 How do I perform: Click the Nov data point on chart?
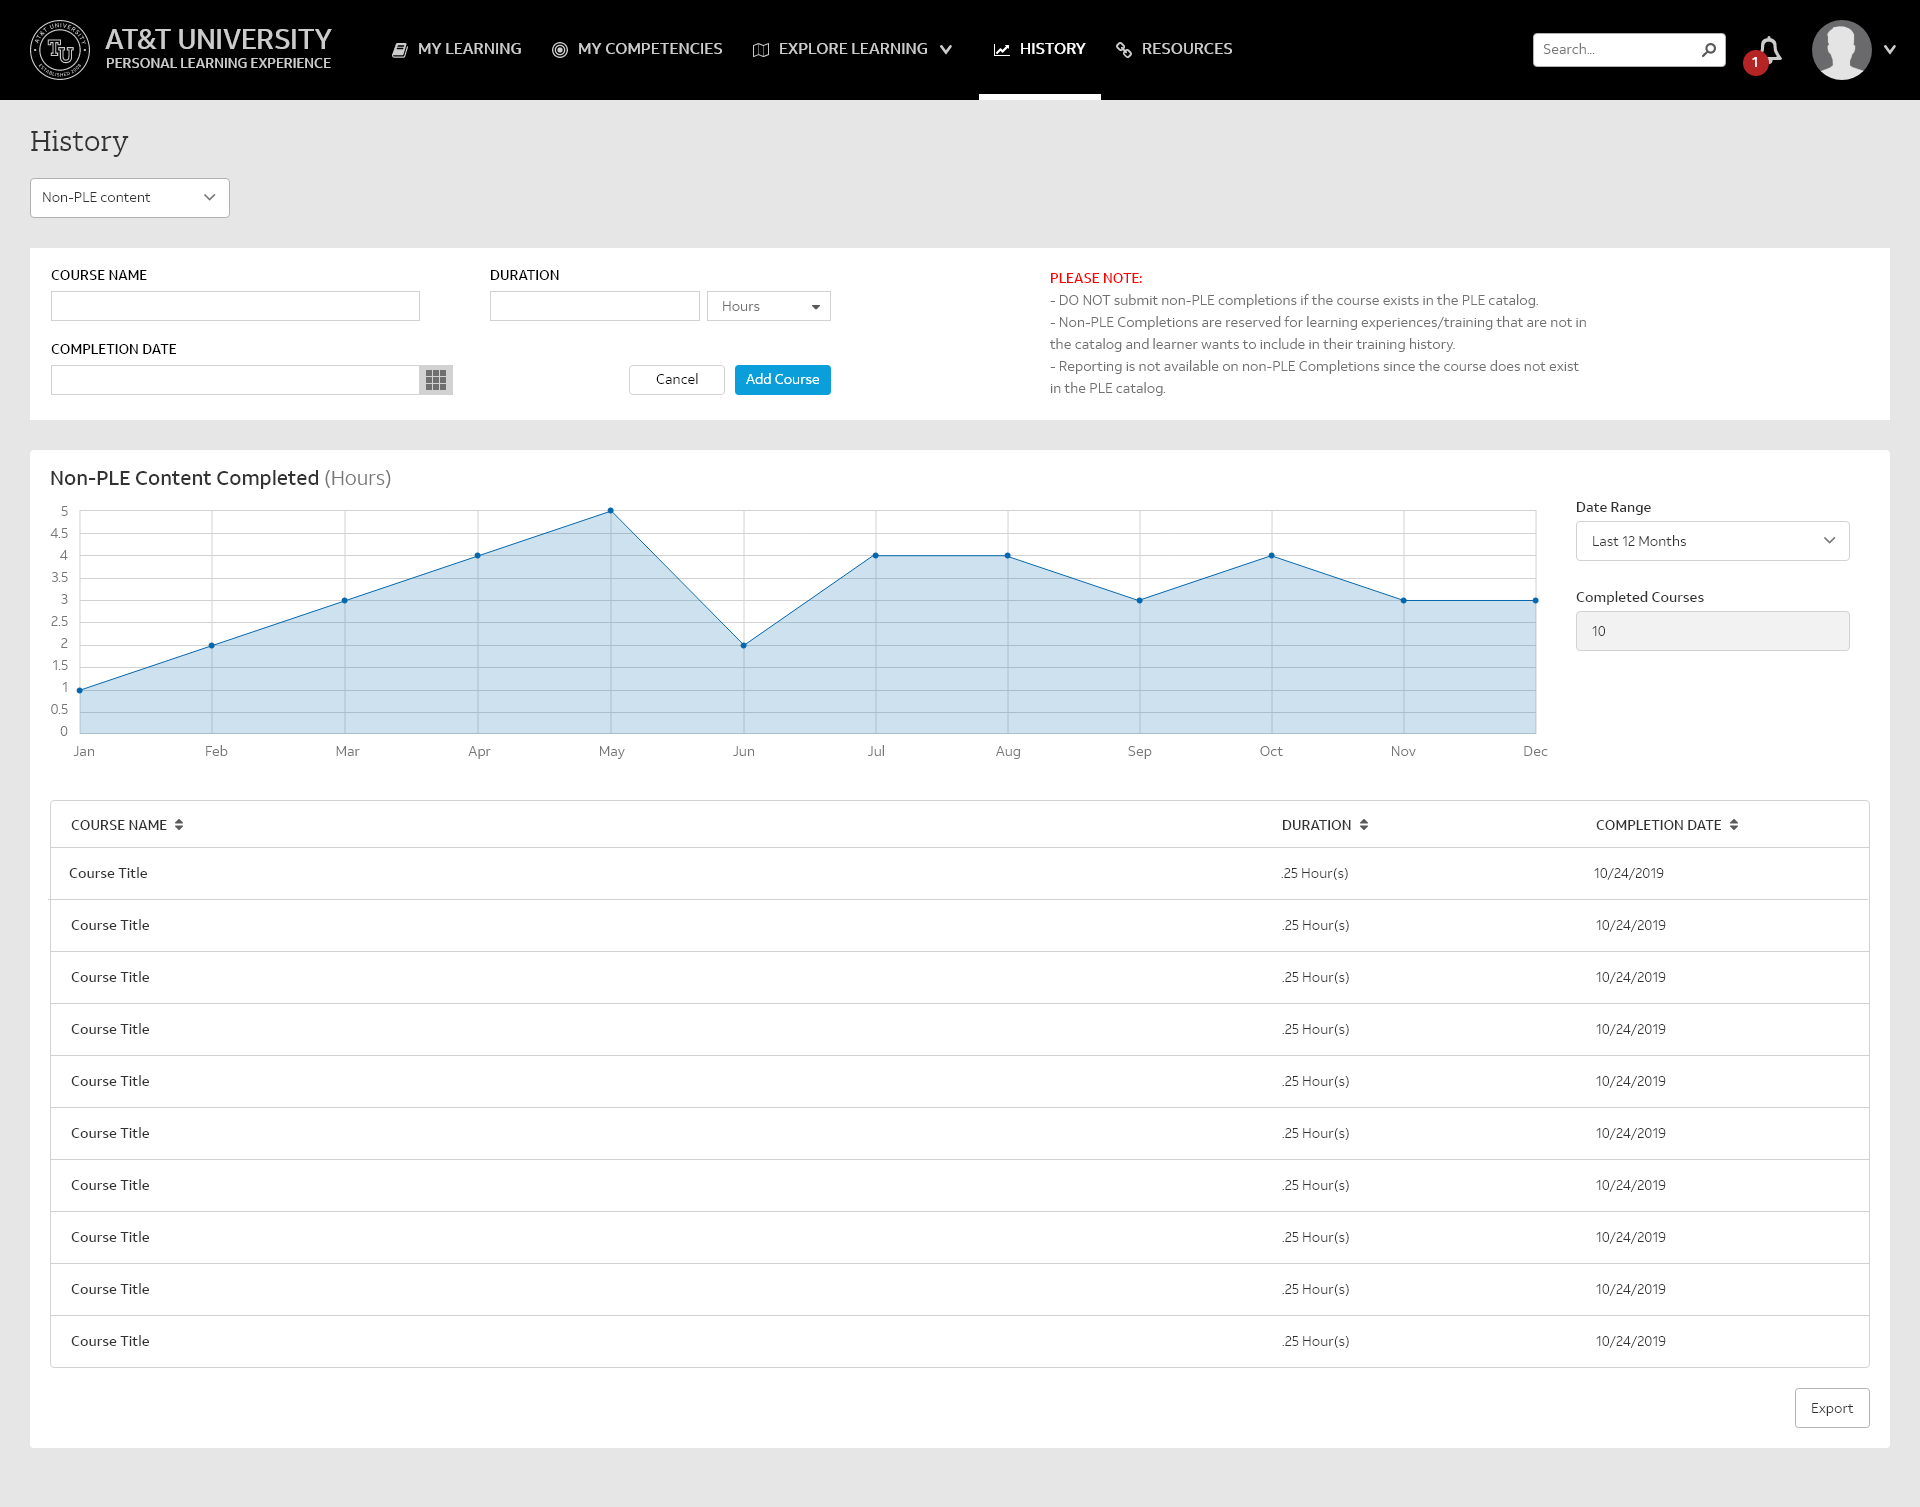(x=1404, y=601)
